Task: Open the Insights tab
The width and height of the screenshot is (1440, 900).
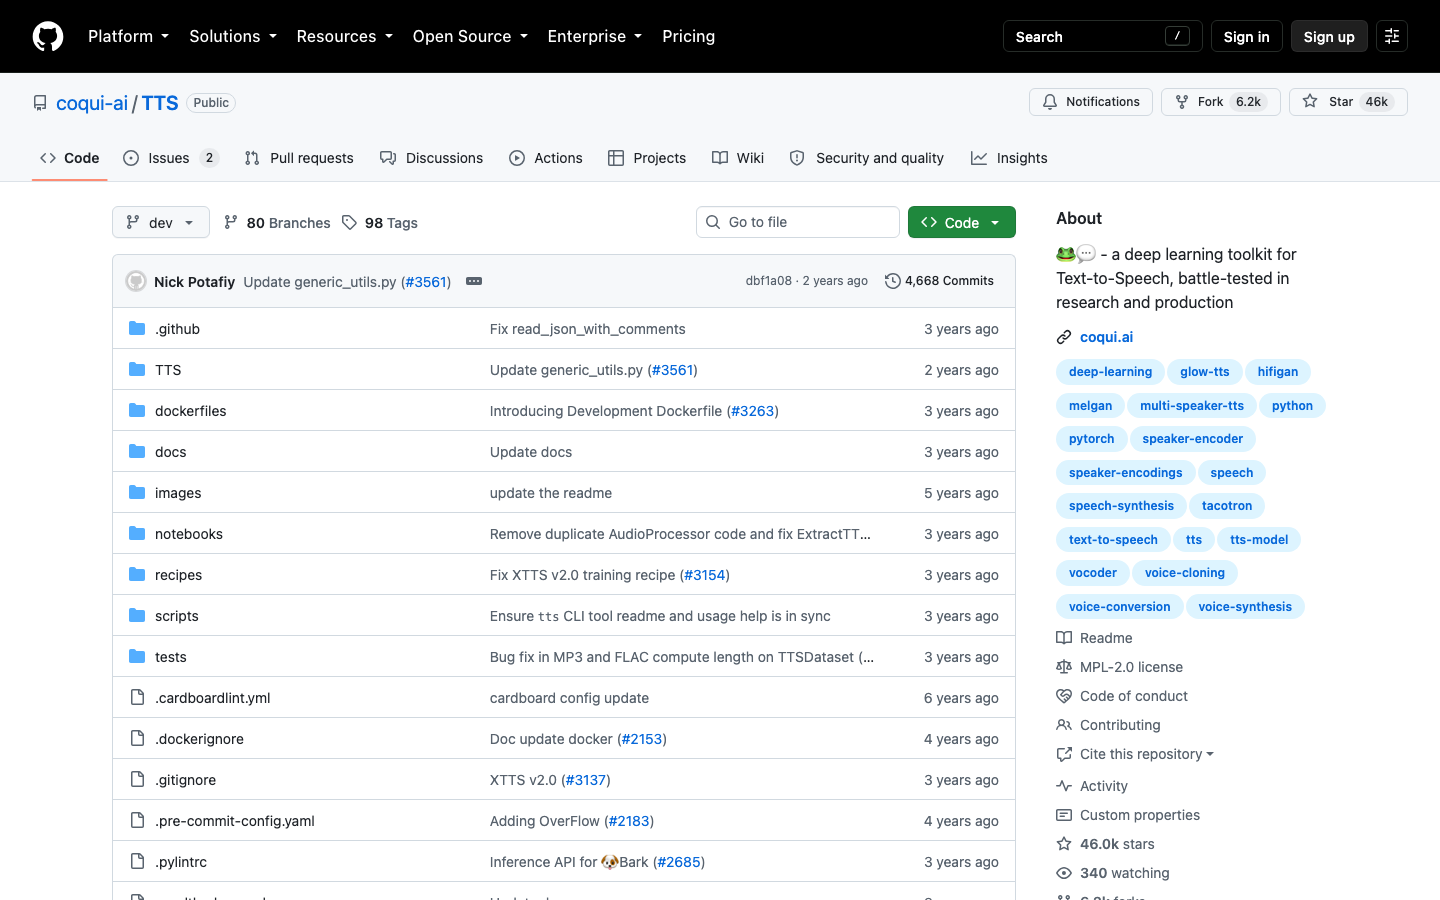Action: (1009, 158)
